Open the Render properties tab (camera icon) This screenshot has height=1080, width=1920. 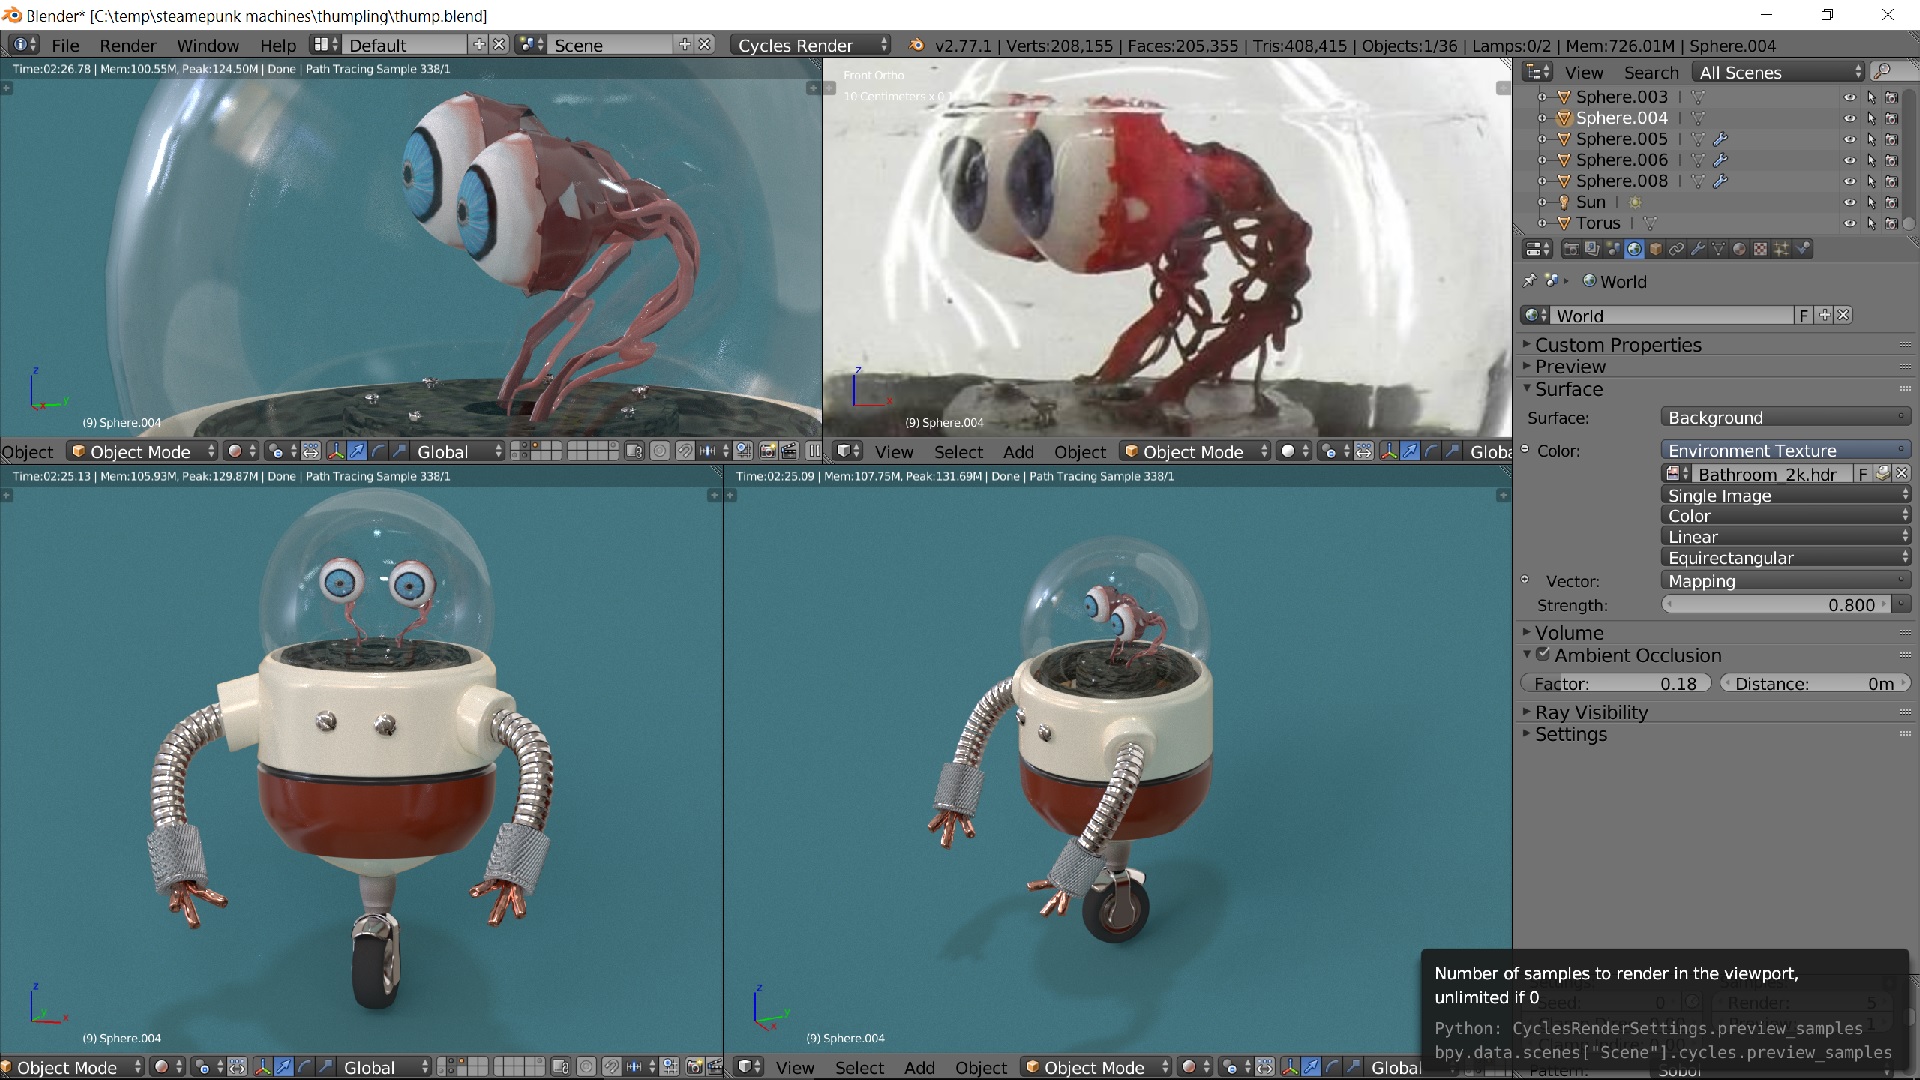coord(1571,249)
